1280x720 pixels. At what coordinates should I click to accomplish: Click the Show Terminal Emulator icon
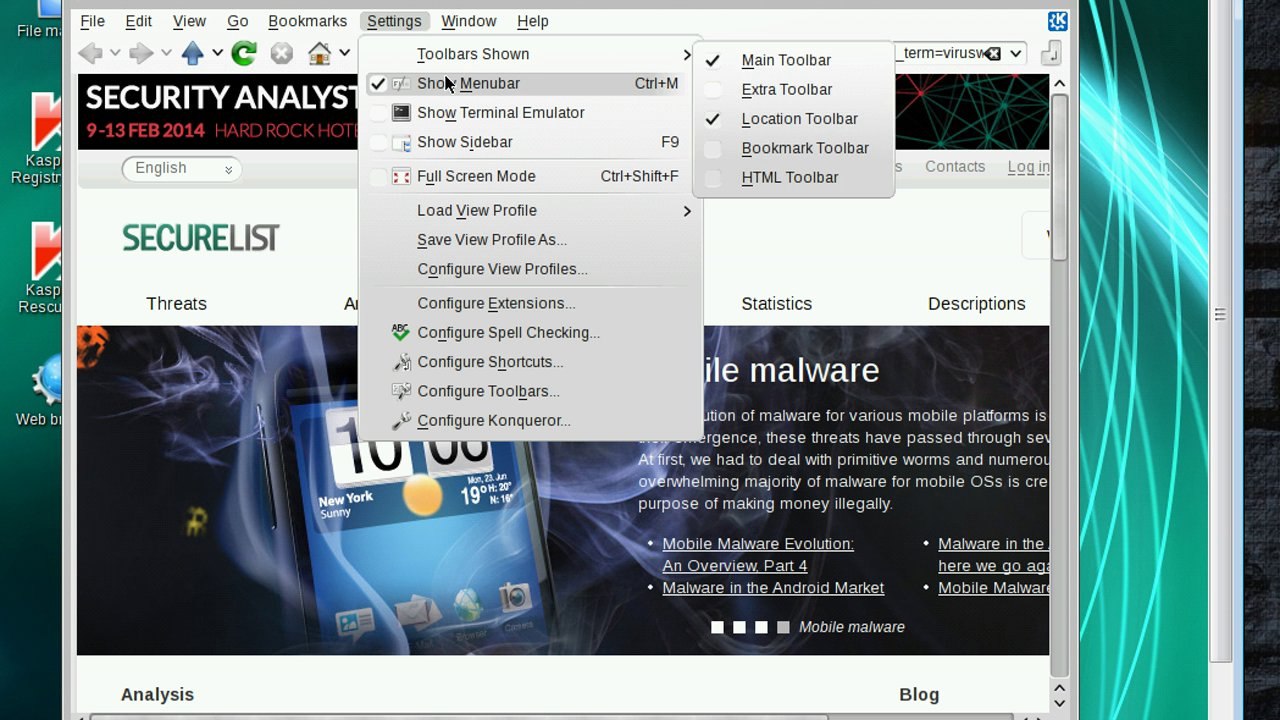(x=401, y=113)
